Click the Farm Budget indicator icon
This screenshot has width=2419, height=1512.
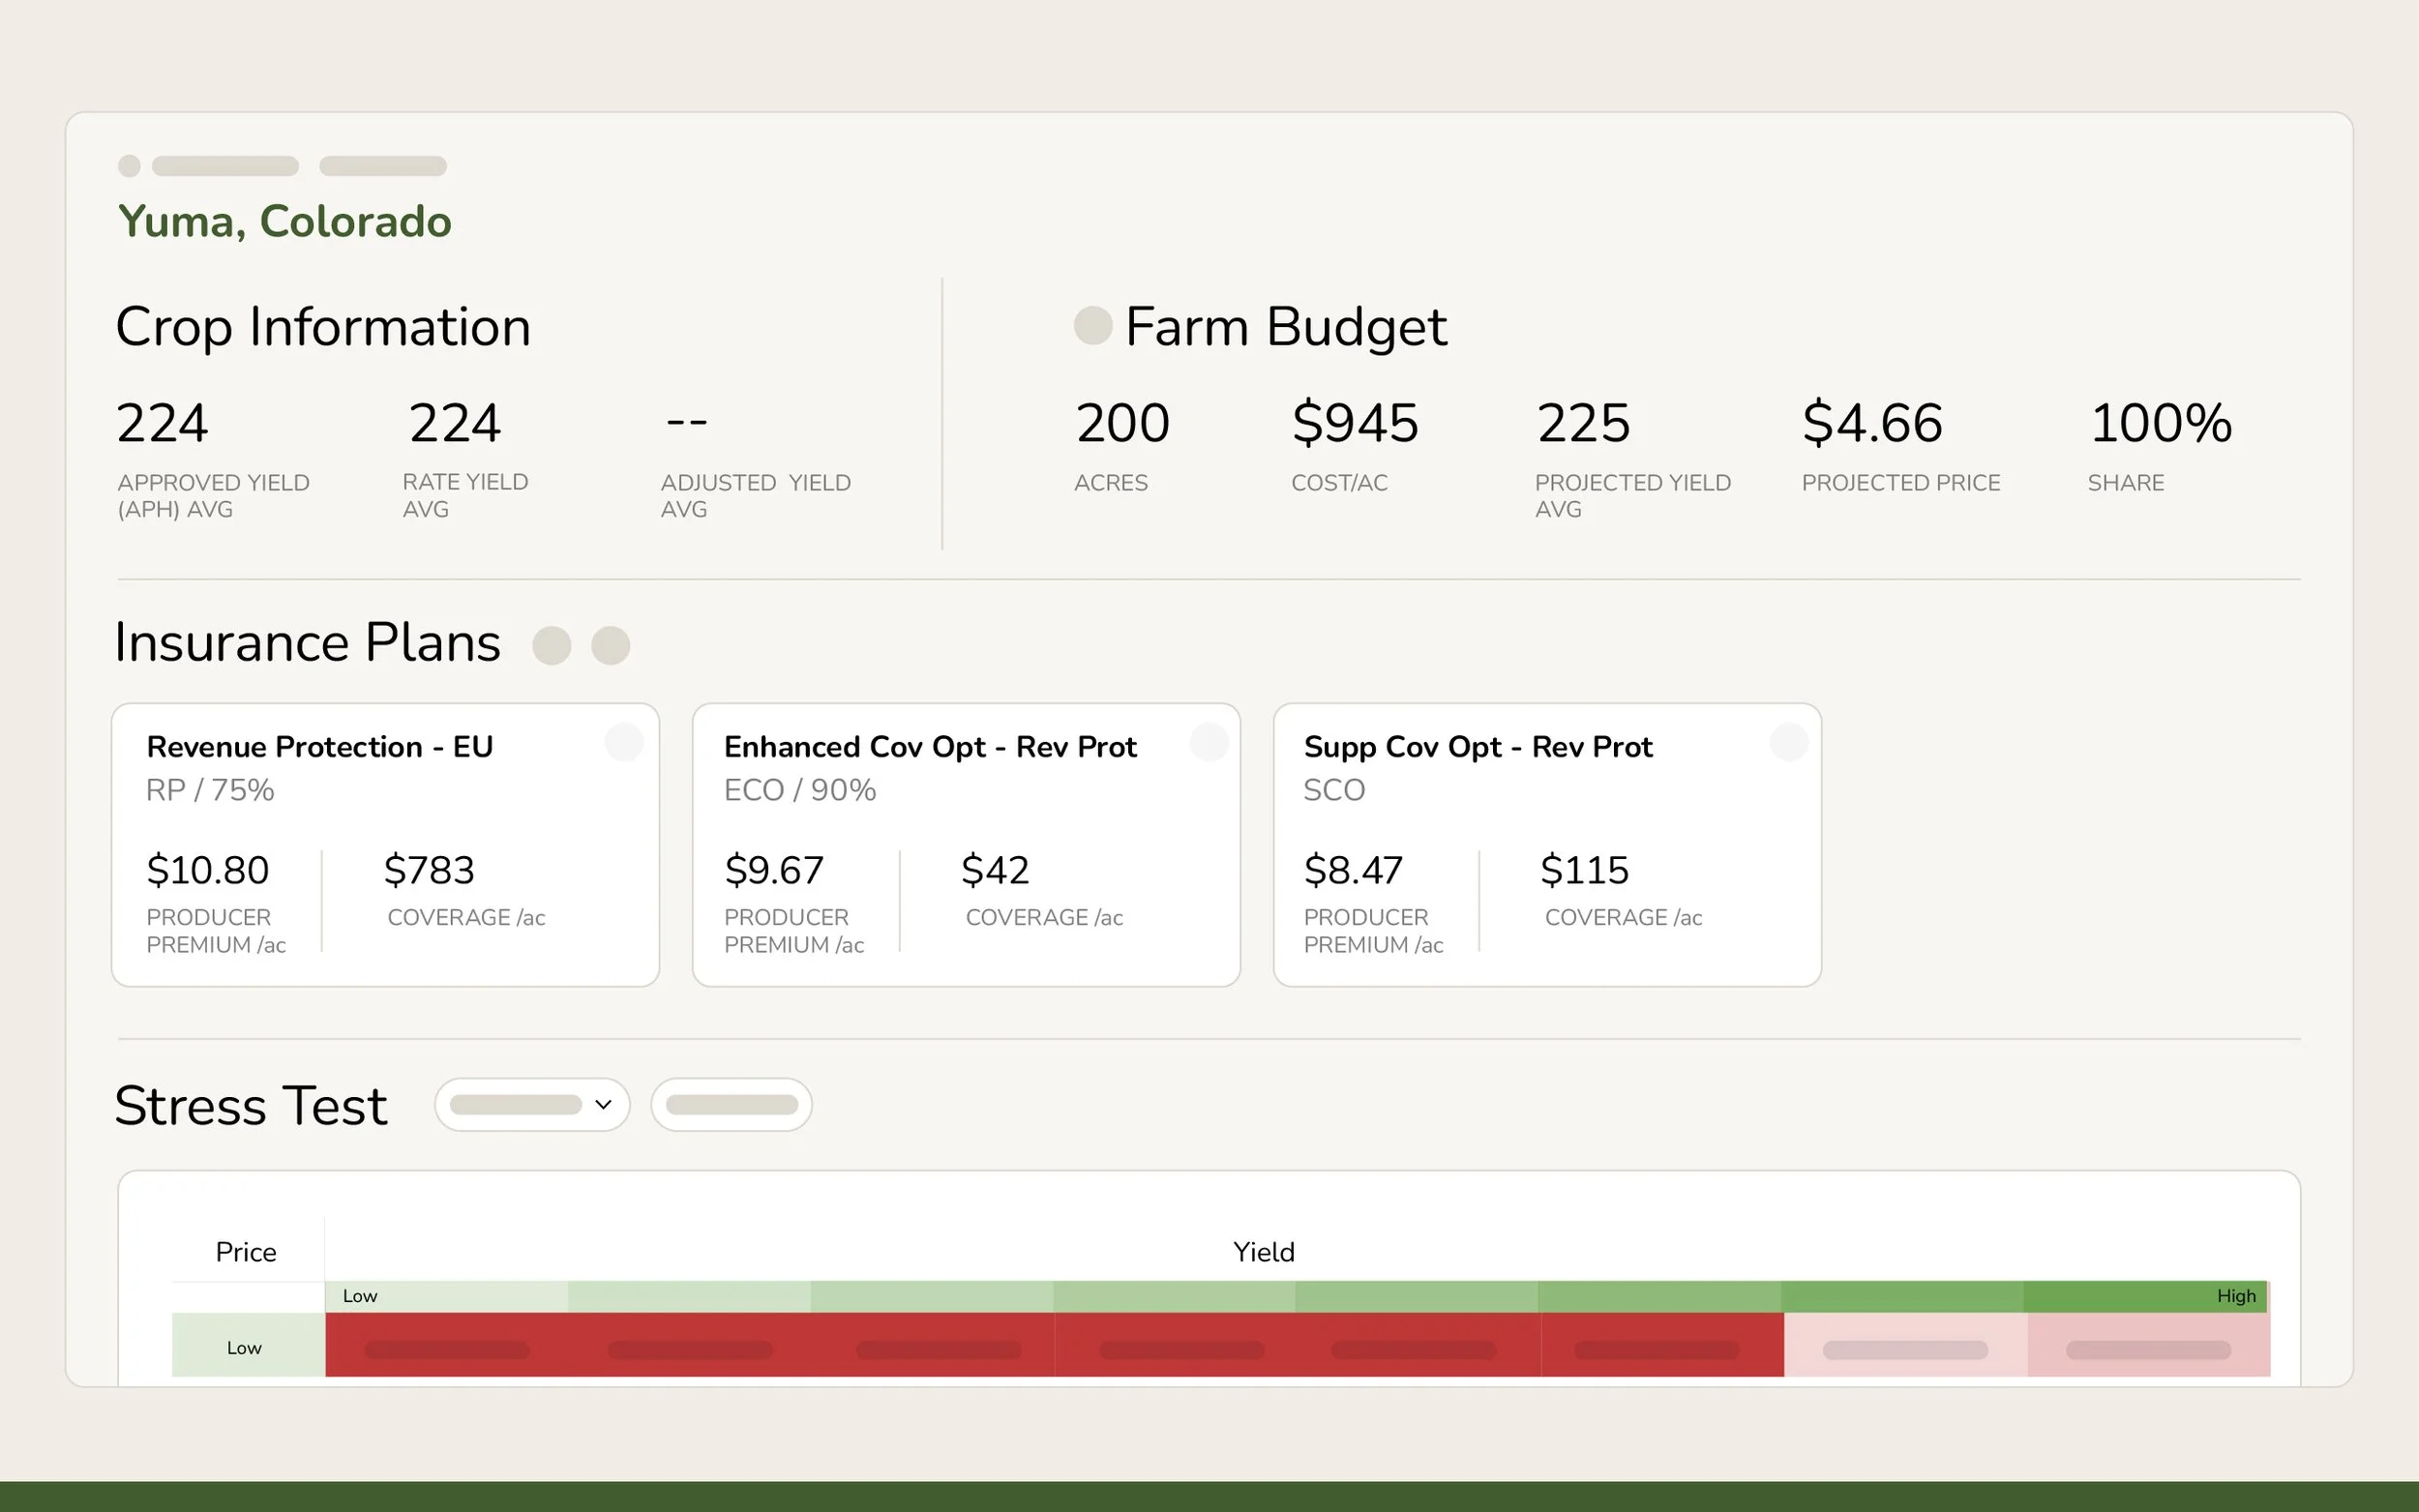(x=1092, y=325)
